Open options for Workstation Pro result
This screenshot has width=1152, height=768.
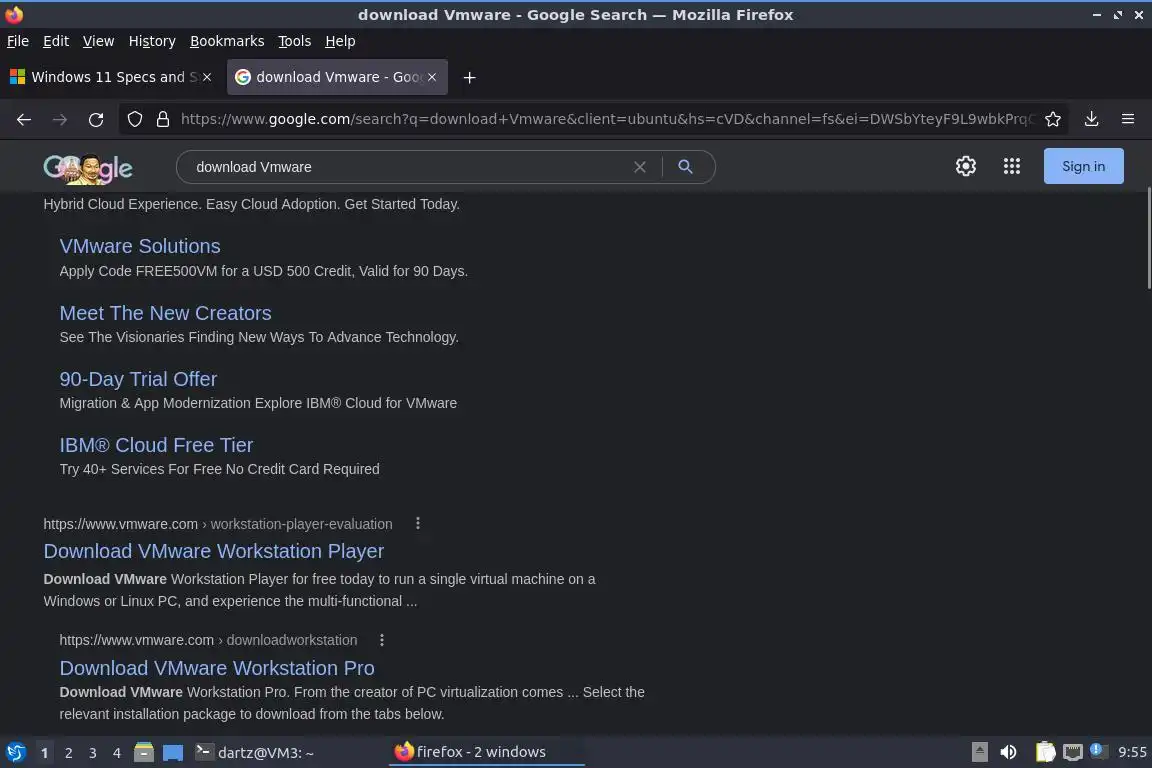(382, 640)
